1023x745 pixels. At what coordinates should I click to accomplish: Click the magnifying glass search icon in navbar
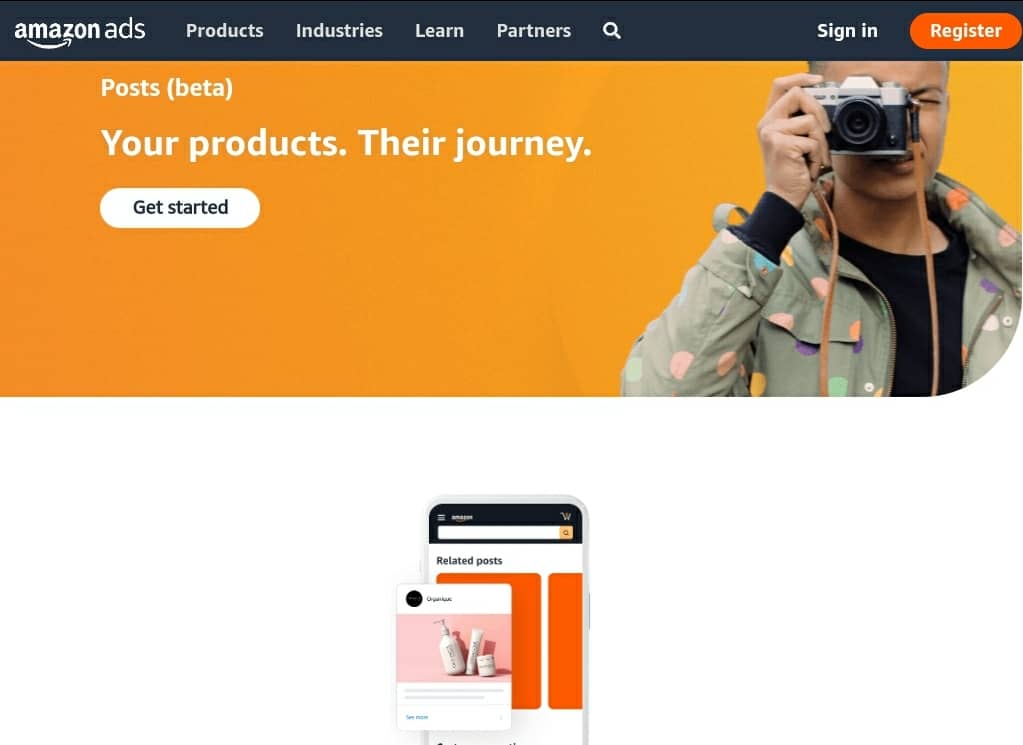pyautogui.click(x=611, y=31)
